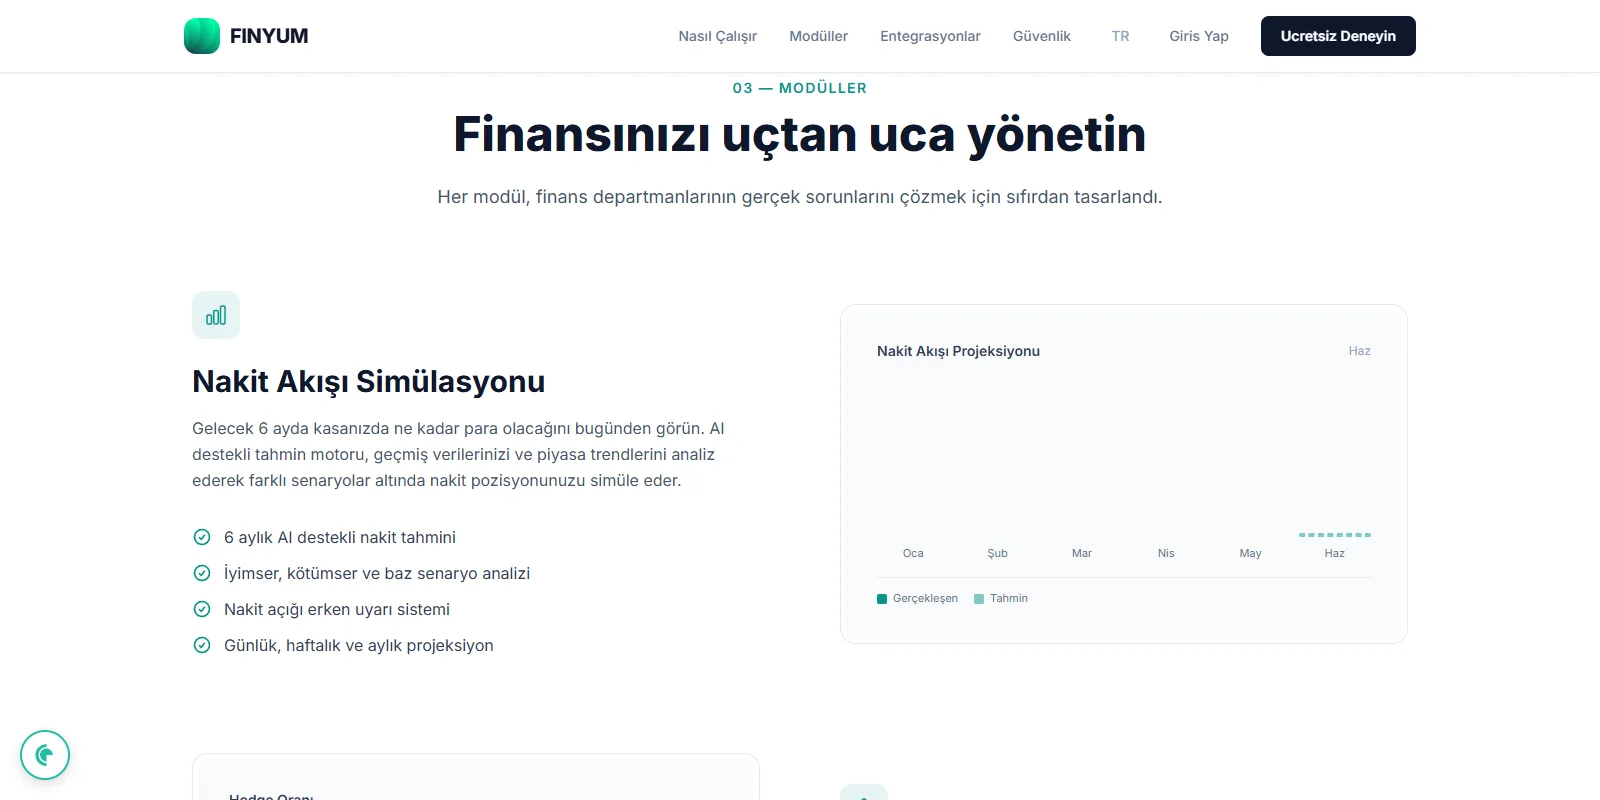Click checkmark icon beside Günlük, haftalık projeksiyon
This screenshot has width=1600, height=800.
click(x=202, y=645)
